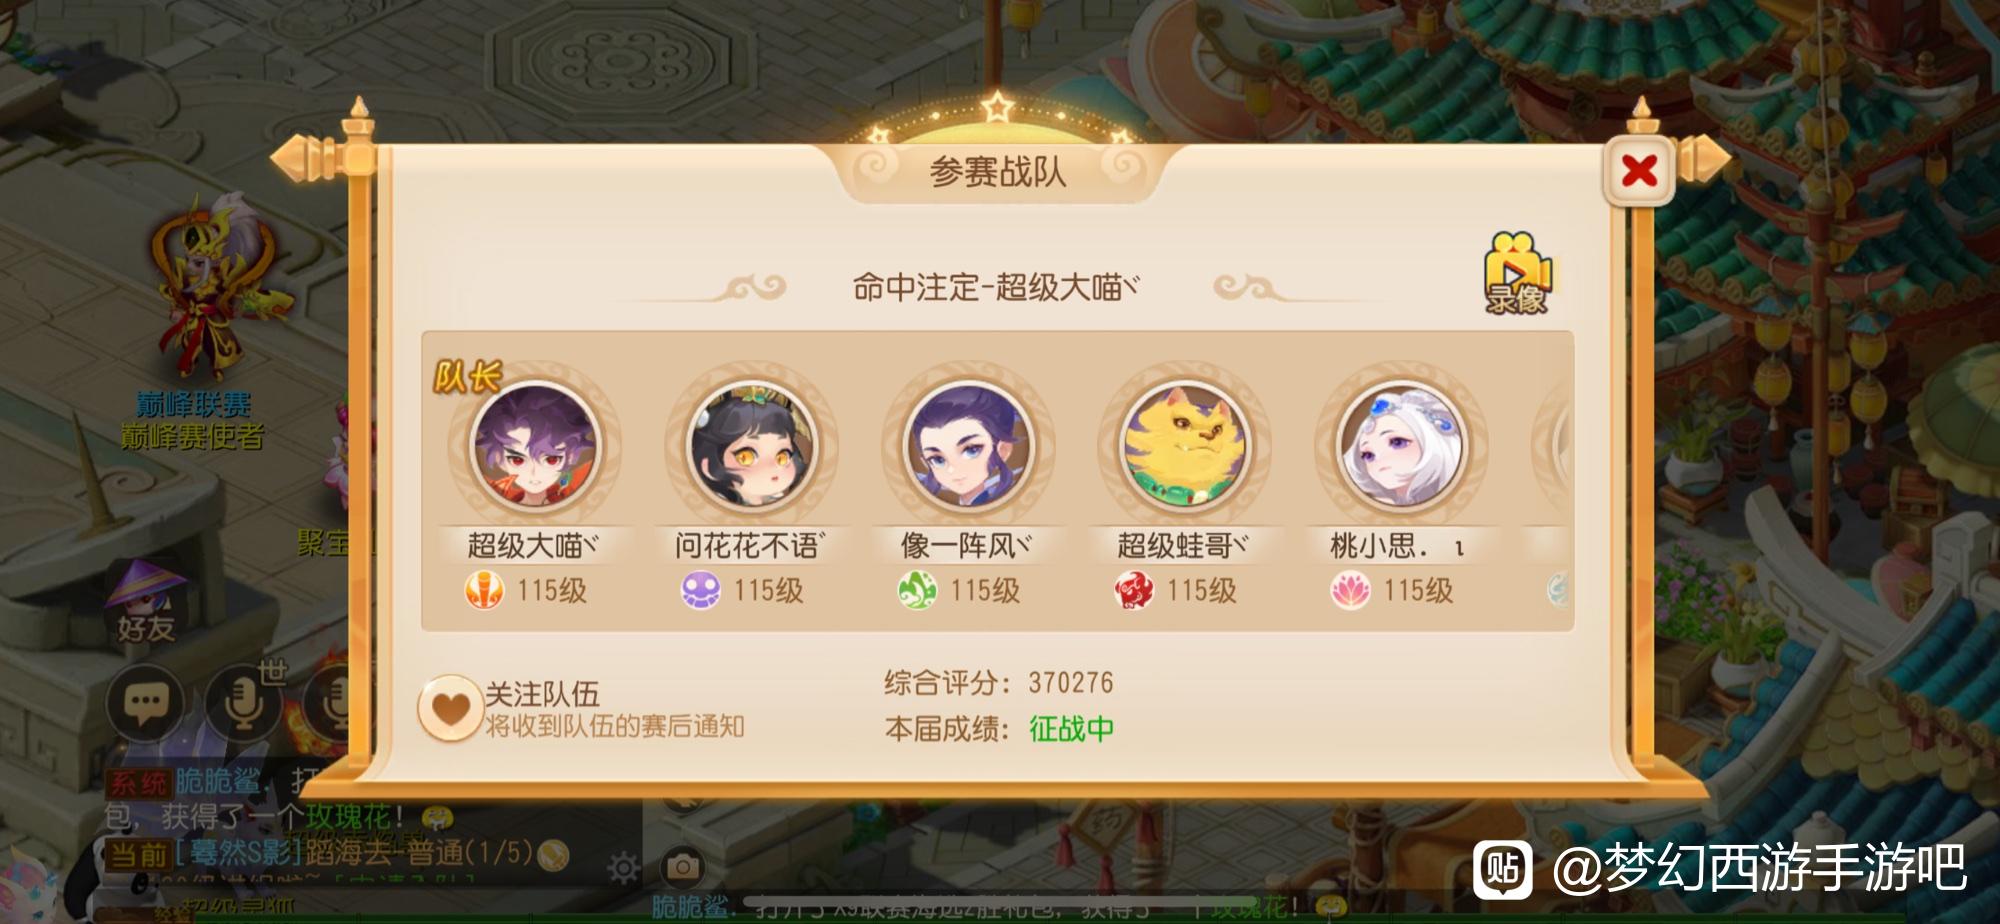Click the red swirl faction icon
This screenshot has height=924, width=2000.
click(x=1134, y=590)
